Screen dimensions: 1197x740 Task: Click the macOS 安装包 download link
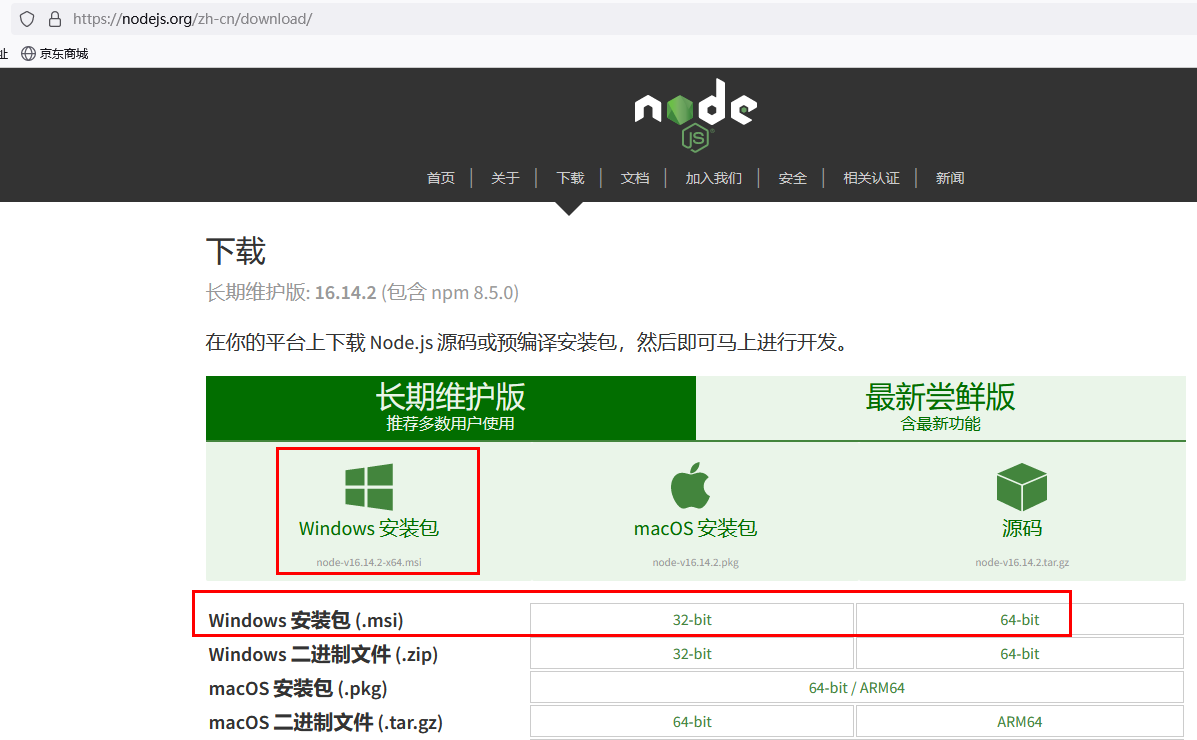[x=695, y=528]
